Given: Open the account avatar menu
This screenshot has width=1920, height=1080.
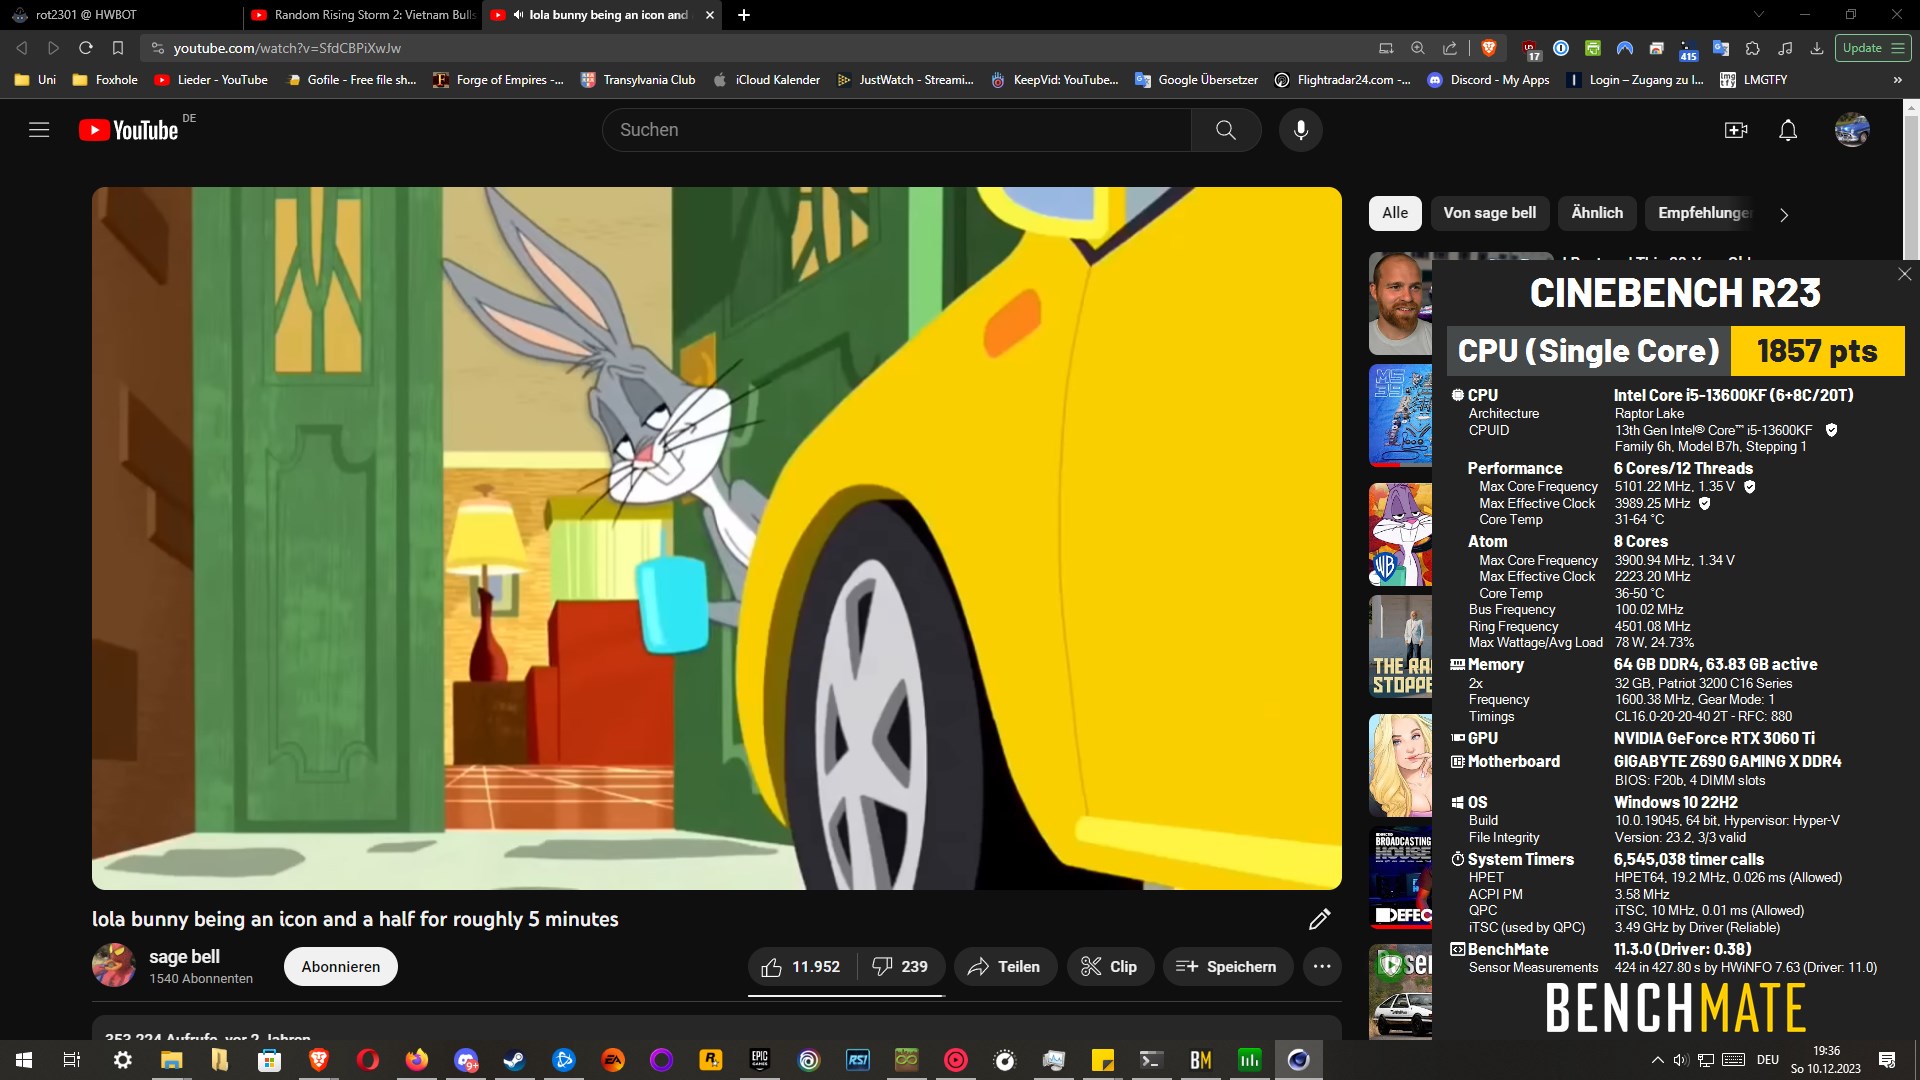Looking at the screenshot, I should (1852, 130).
